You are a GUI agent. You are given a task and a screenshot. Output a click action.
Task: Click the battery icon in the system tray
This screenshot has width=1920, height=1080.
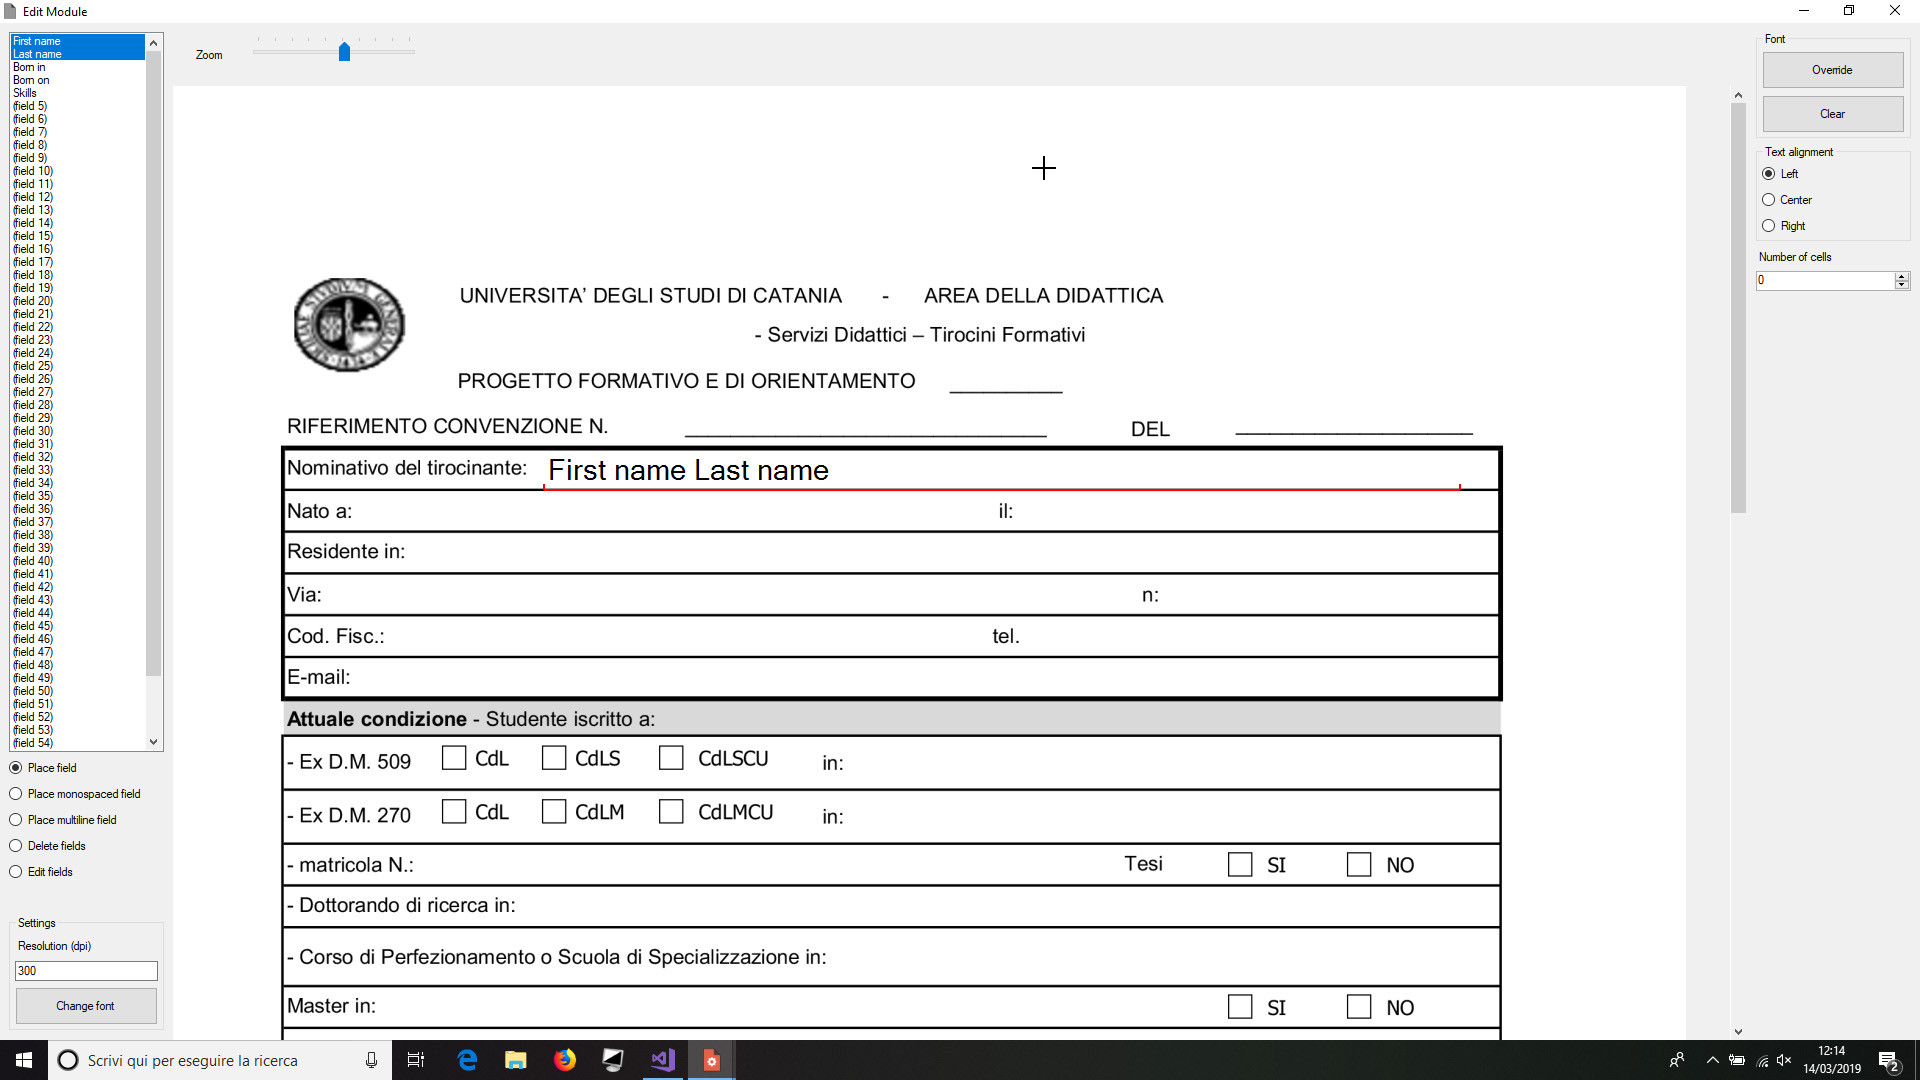[x=1738, y=1060]
